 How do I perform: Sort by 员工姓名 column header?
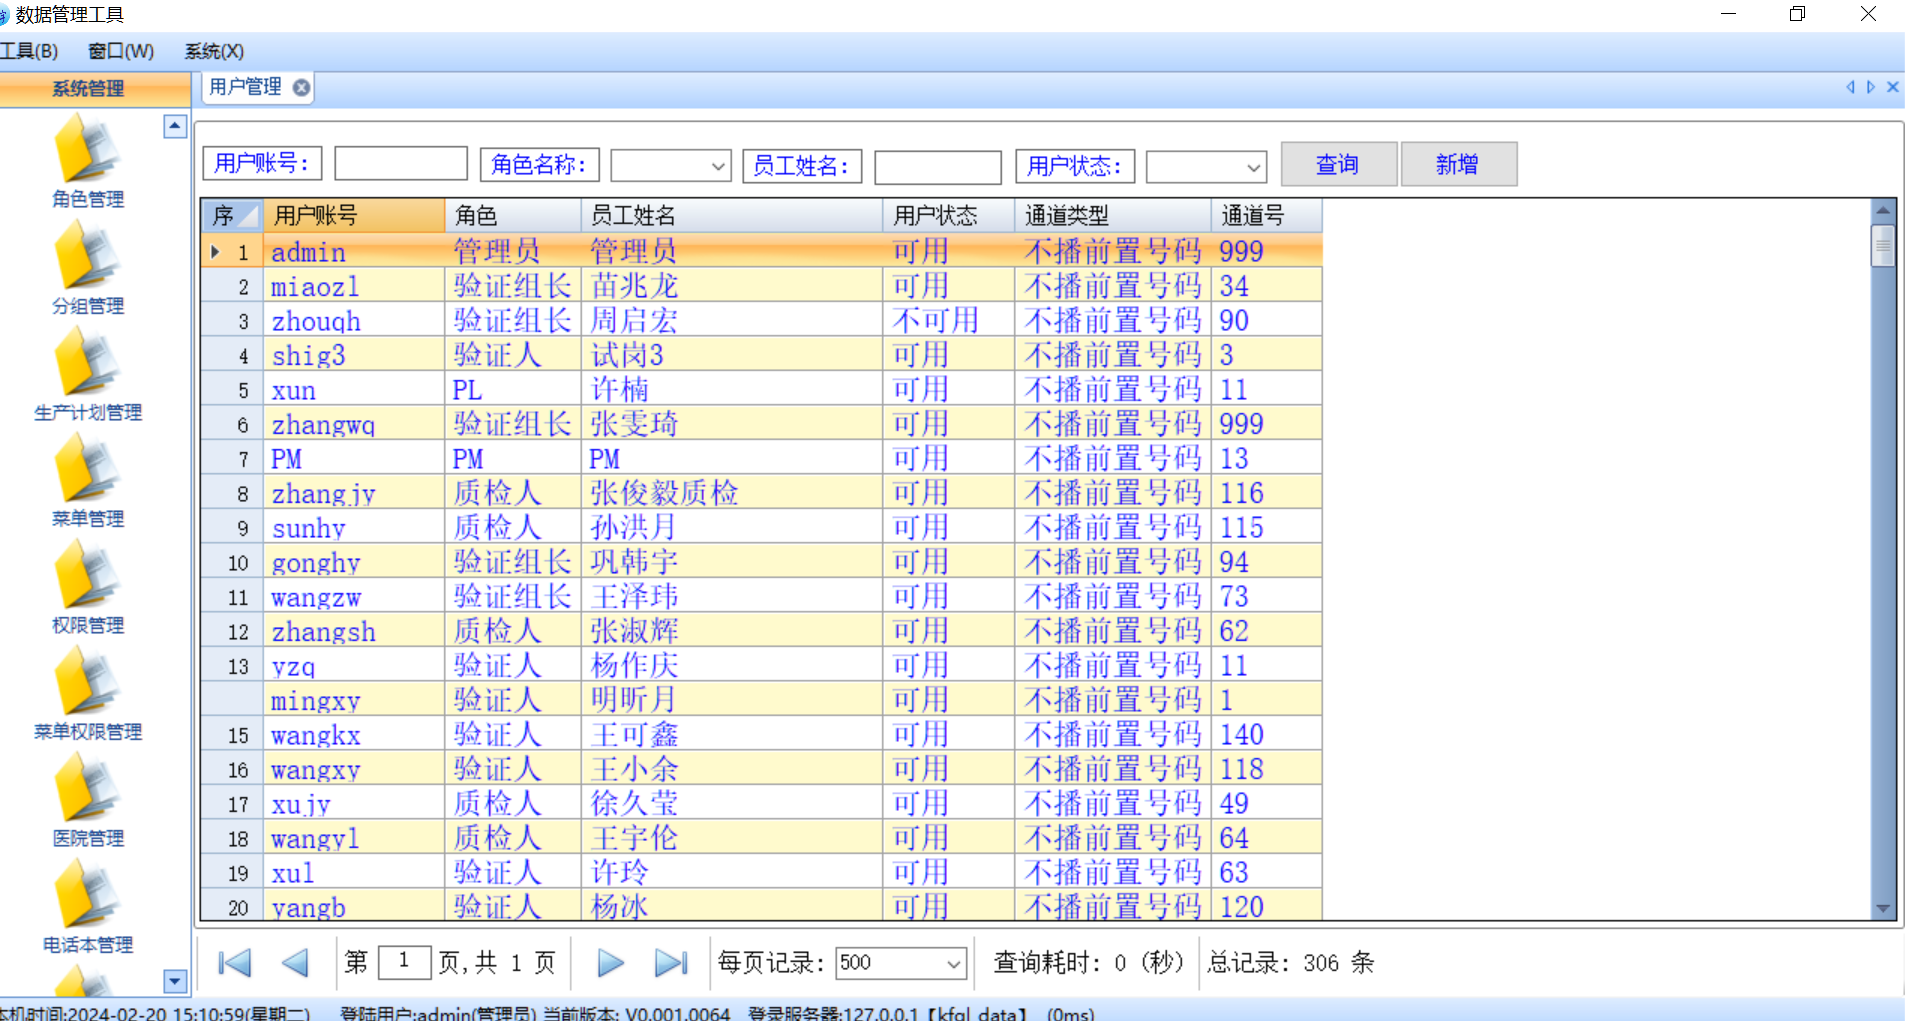(x=731, y=215)
